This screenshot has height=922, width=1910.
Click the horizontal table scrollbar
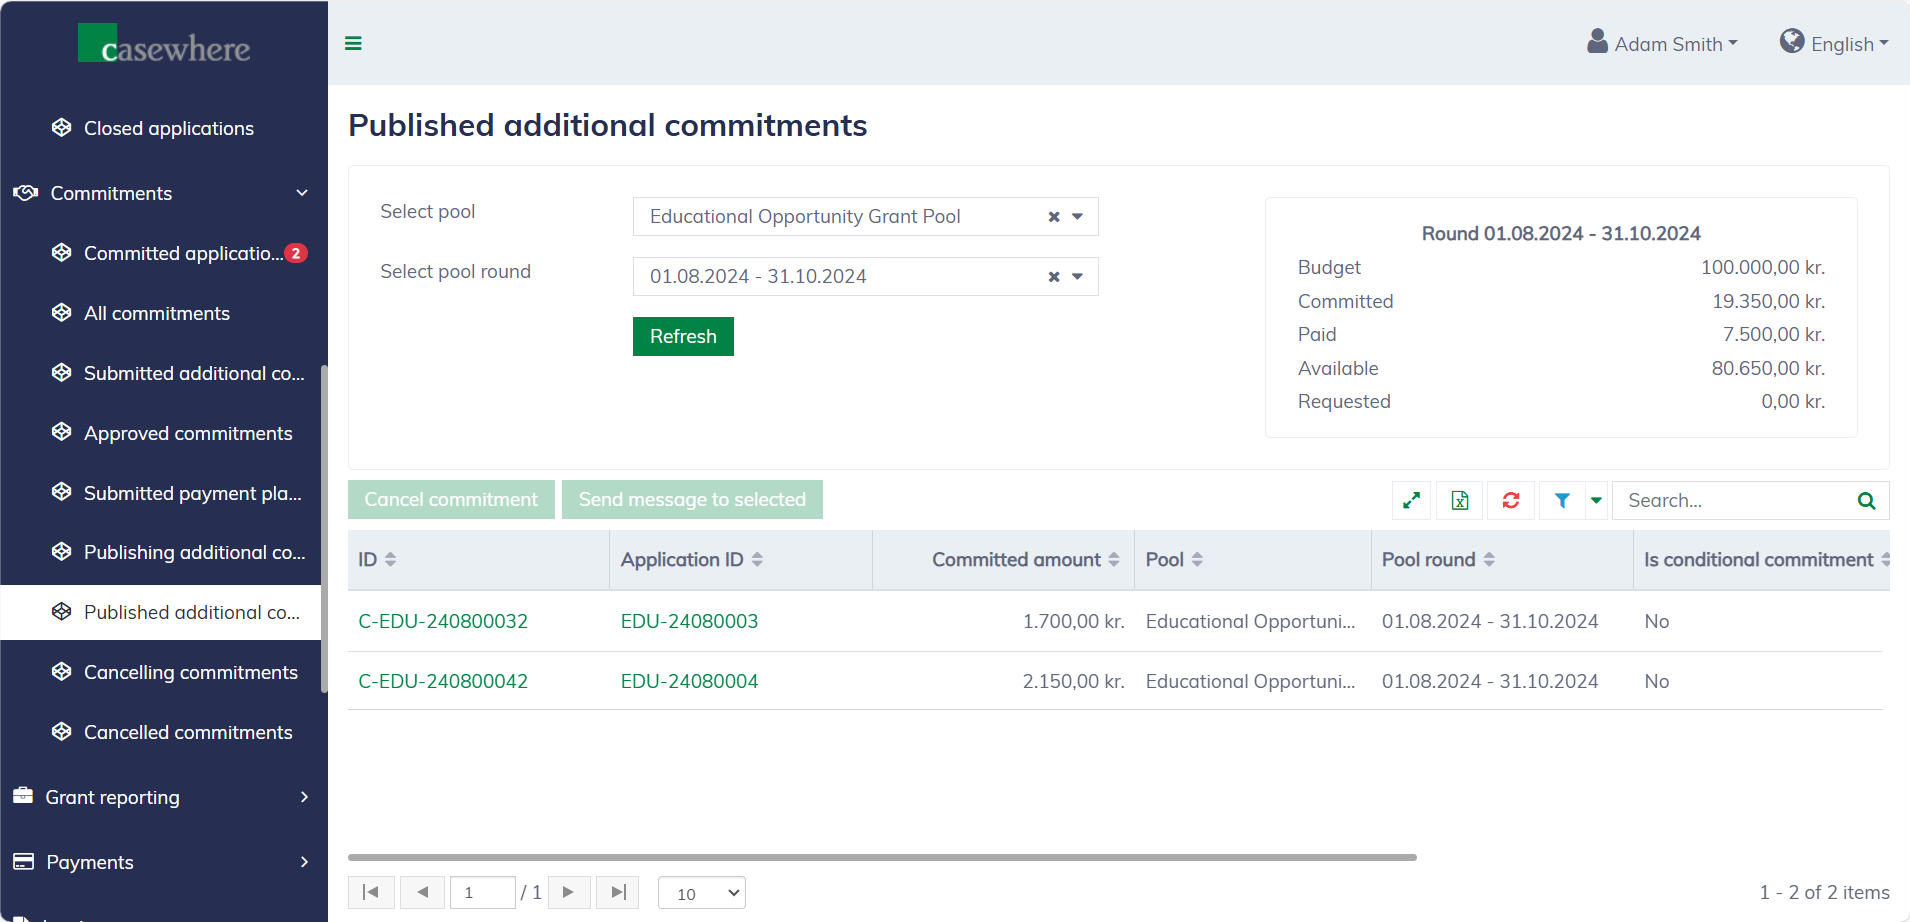[882, 857]
